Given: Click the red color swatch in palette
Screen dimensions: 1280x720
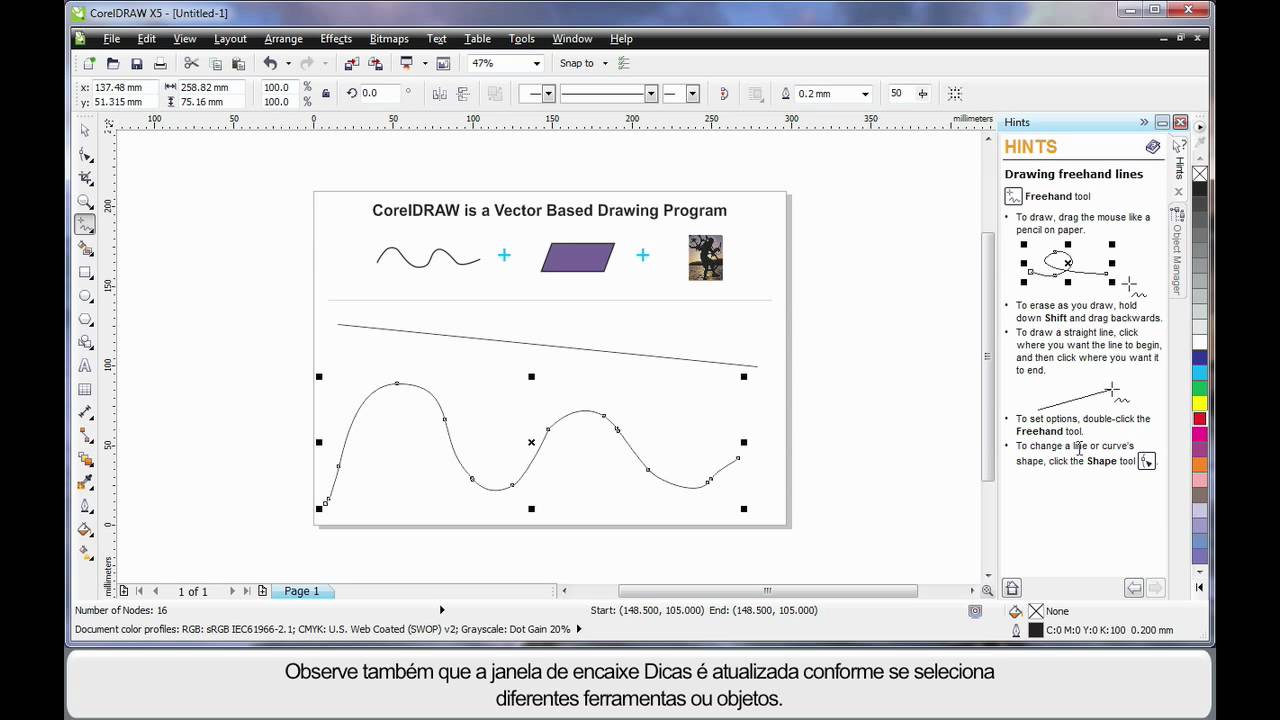Looking at the screenshot, I should 1199,419.
